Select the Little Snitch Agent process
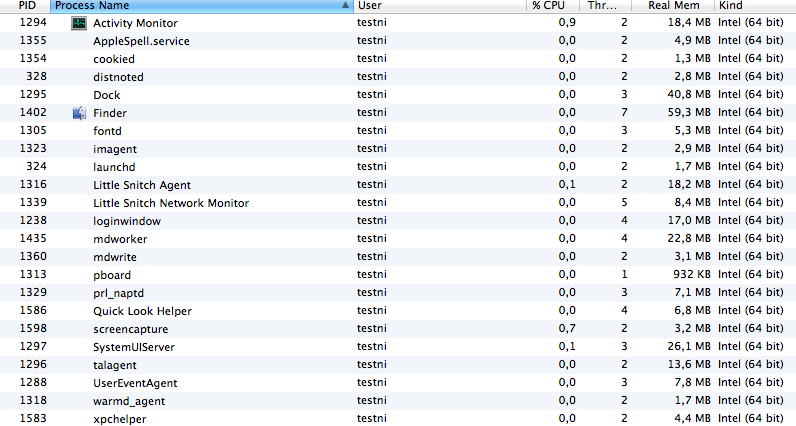796x426 pixels. 142,185
